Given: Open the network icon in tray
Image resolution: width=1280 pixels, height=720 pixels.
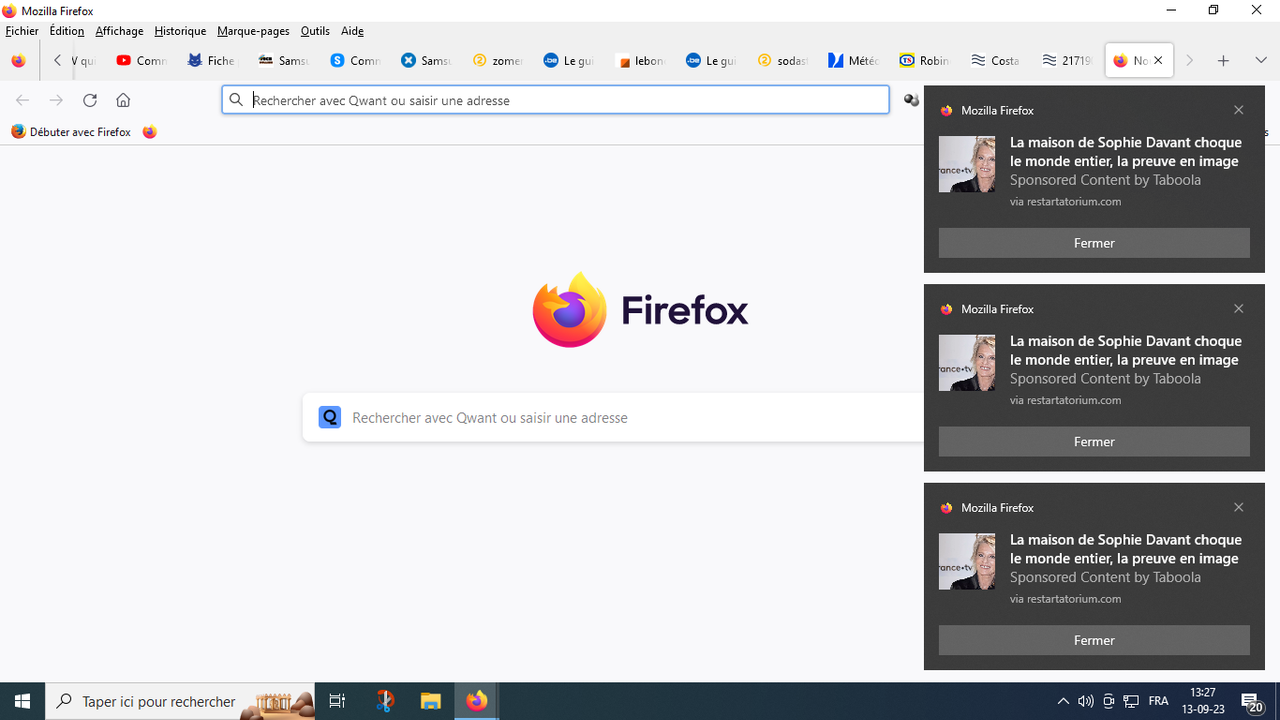Looking at the screenshot, I should pyautogui.click(x=1131, y=702).
